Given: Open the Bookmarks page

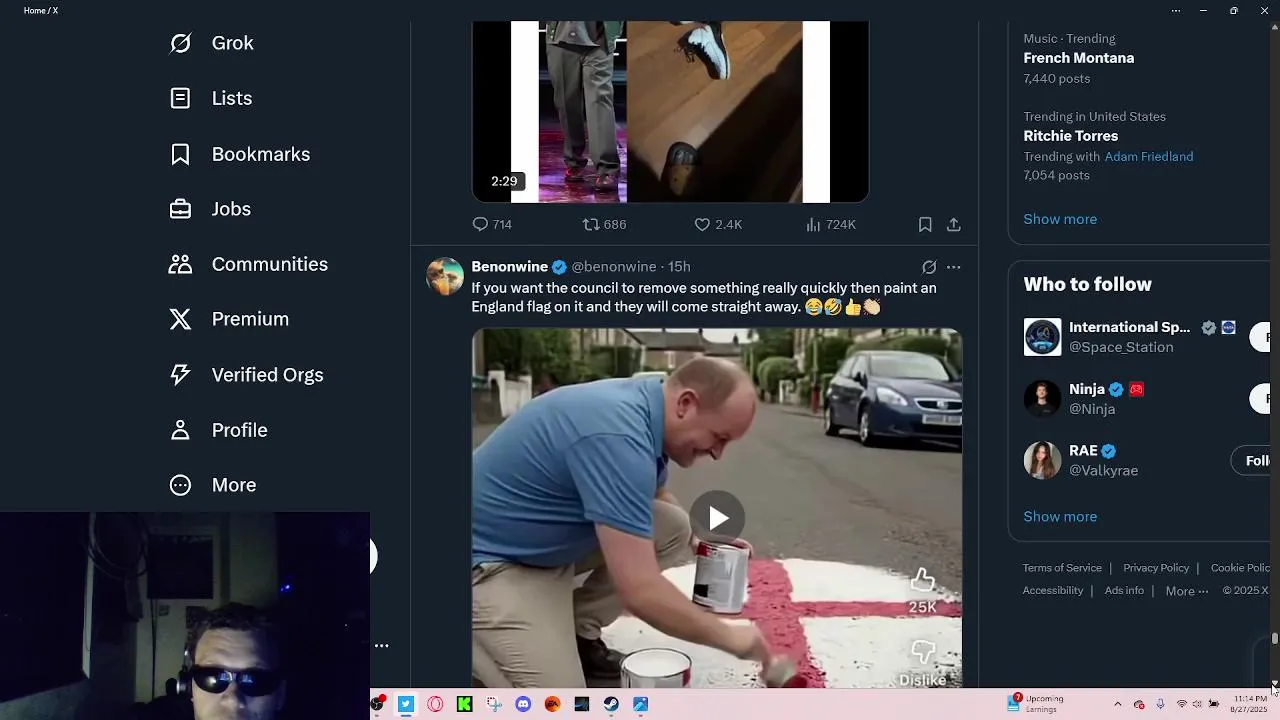Looking at the screenshot, I should 240,154.
